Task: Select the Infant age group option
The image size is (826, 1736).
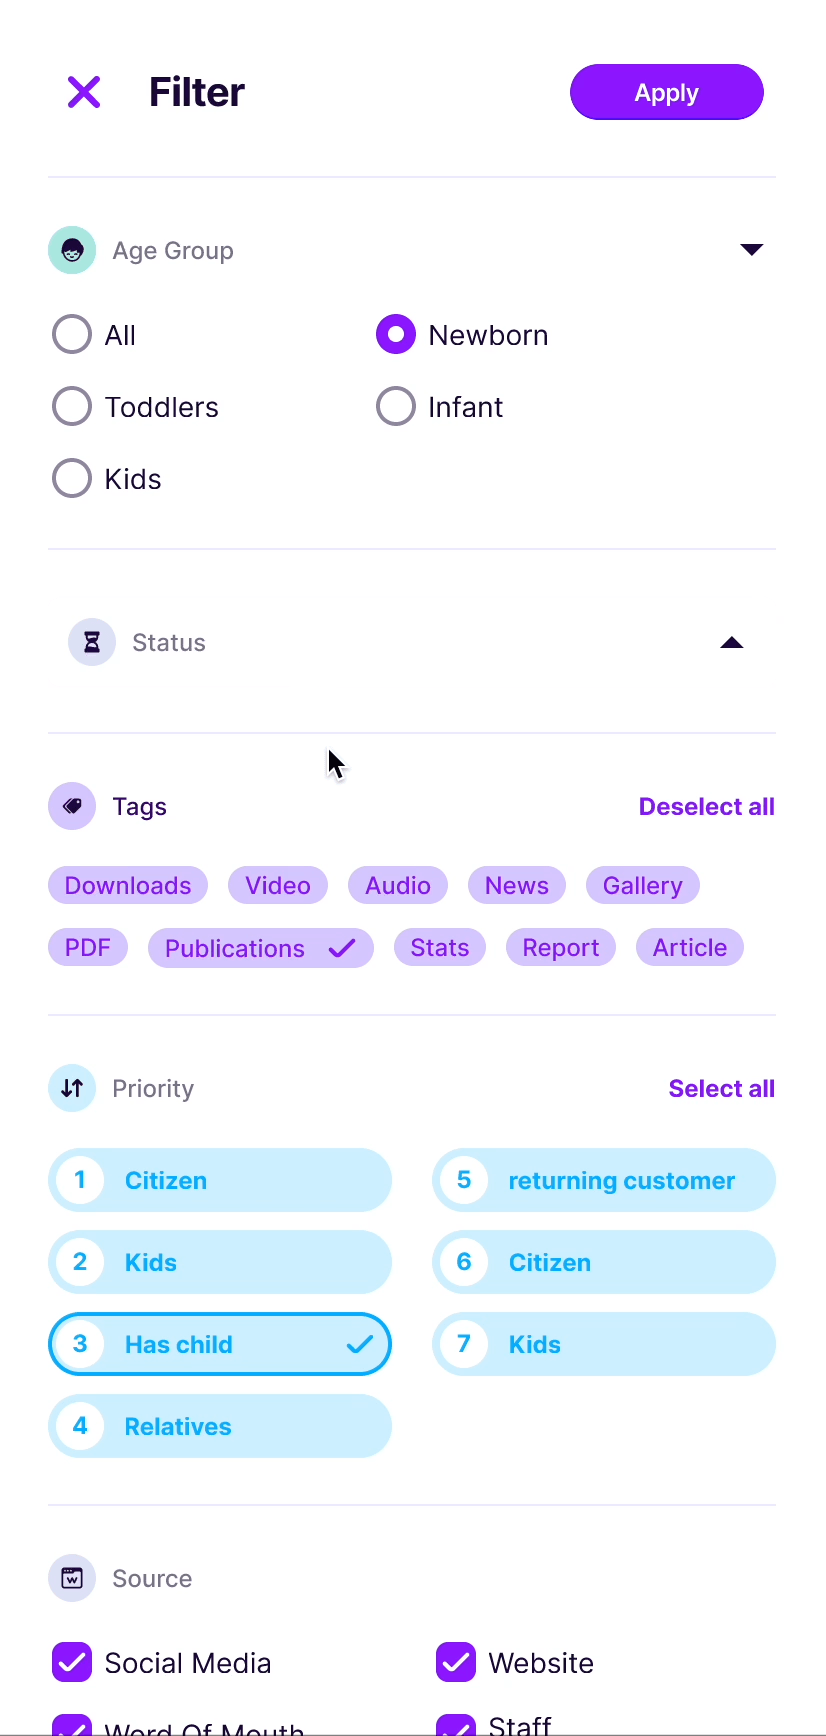Action: tap(396, 407)
